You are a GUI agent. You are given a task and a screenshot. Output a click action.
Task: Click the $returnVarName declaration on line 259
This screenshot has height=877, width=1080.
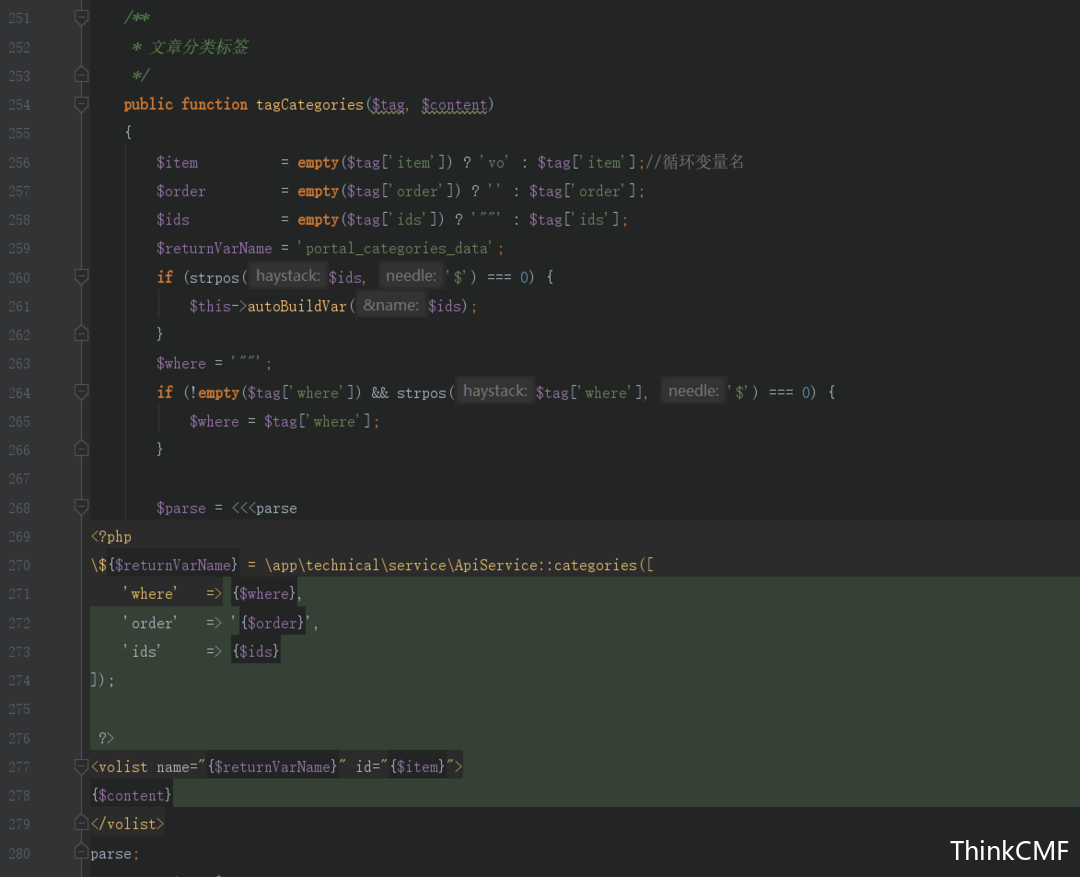214,249
